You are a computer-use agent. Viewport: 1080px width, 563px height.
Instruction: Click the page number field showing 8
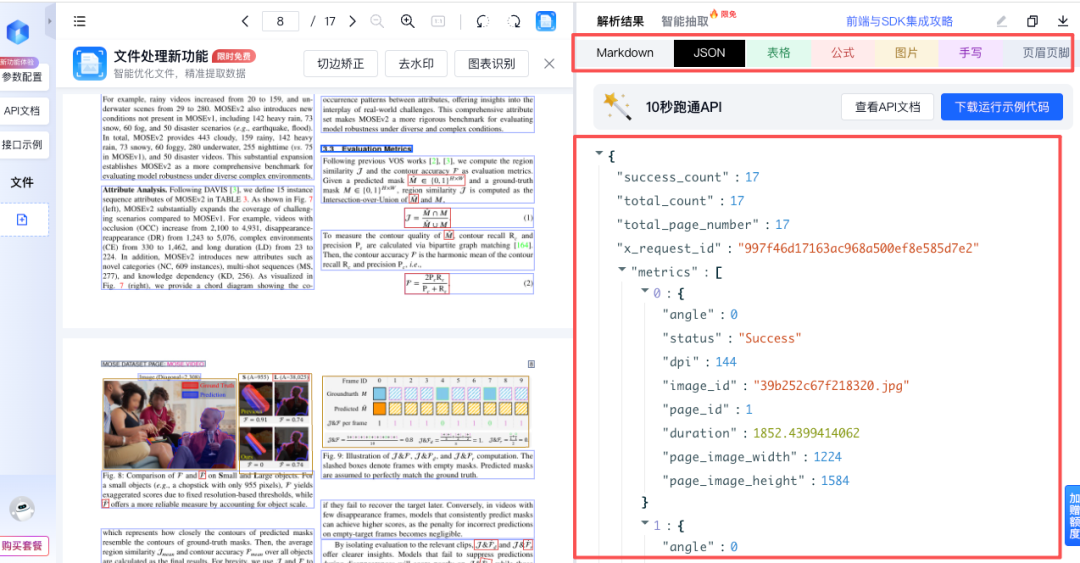(x=280, y=21)
